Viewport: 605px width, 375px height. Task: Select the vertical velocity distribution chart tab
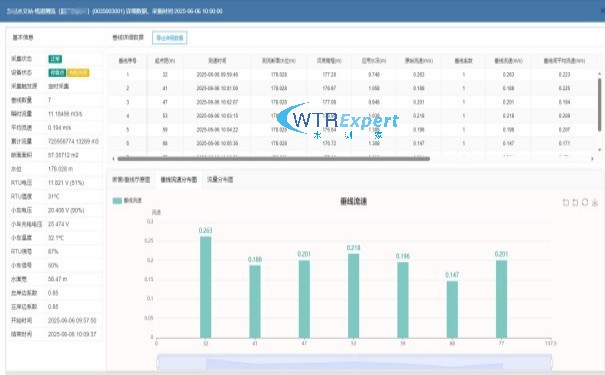point(179,179)
